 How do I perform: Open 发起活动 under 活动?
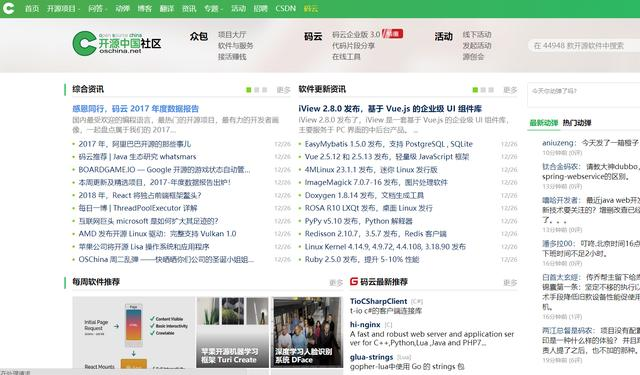[477, 46]
